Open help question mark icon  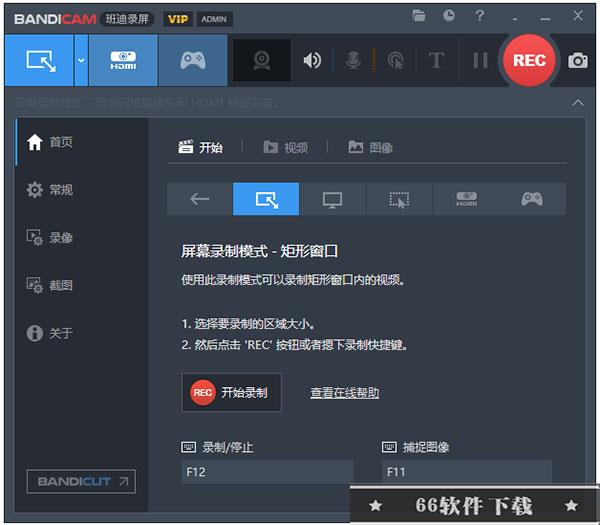(x=479, y=16)
